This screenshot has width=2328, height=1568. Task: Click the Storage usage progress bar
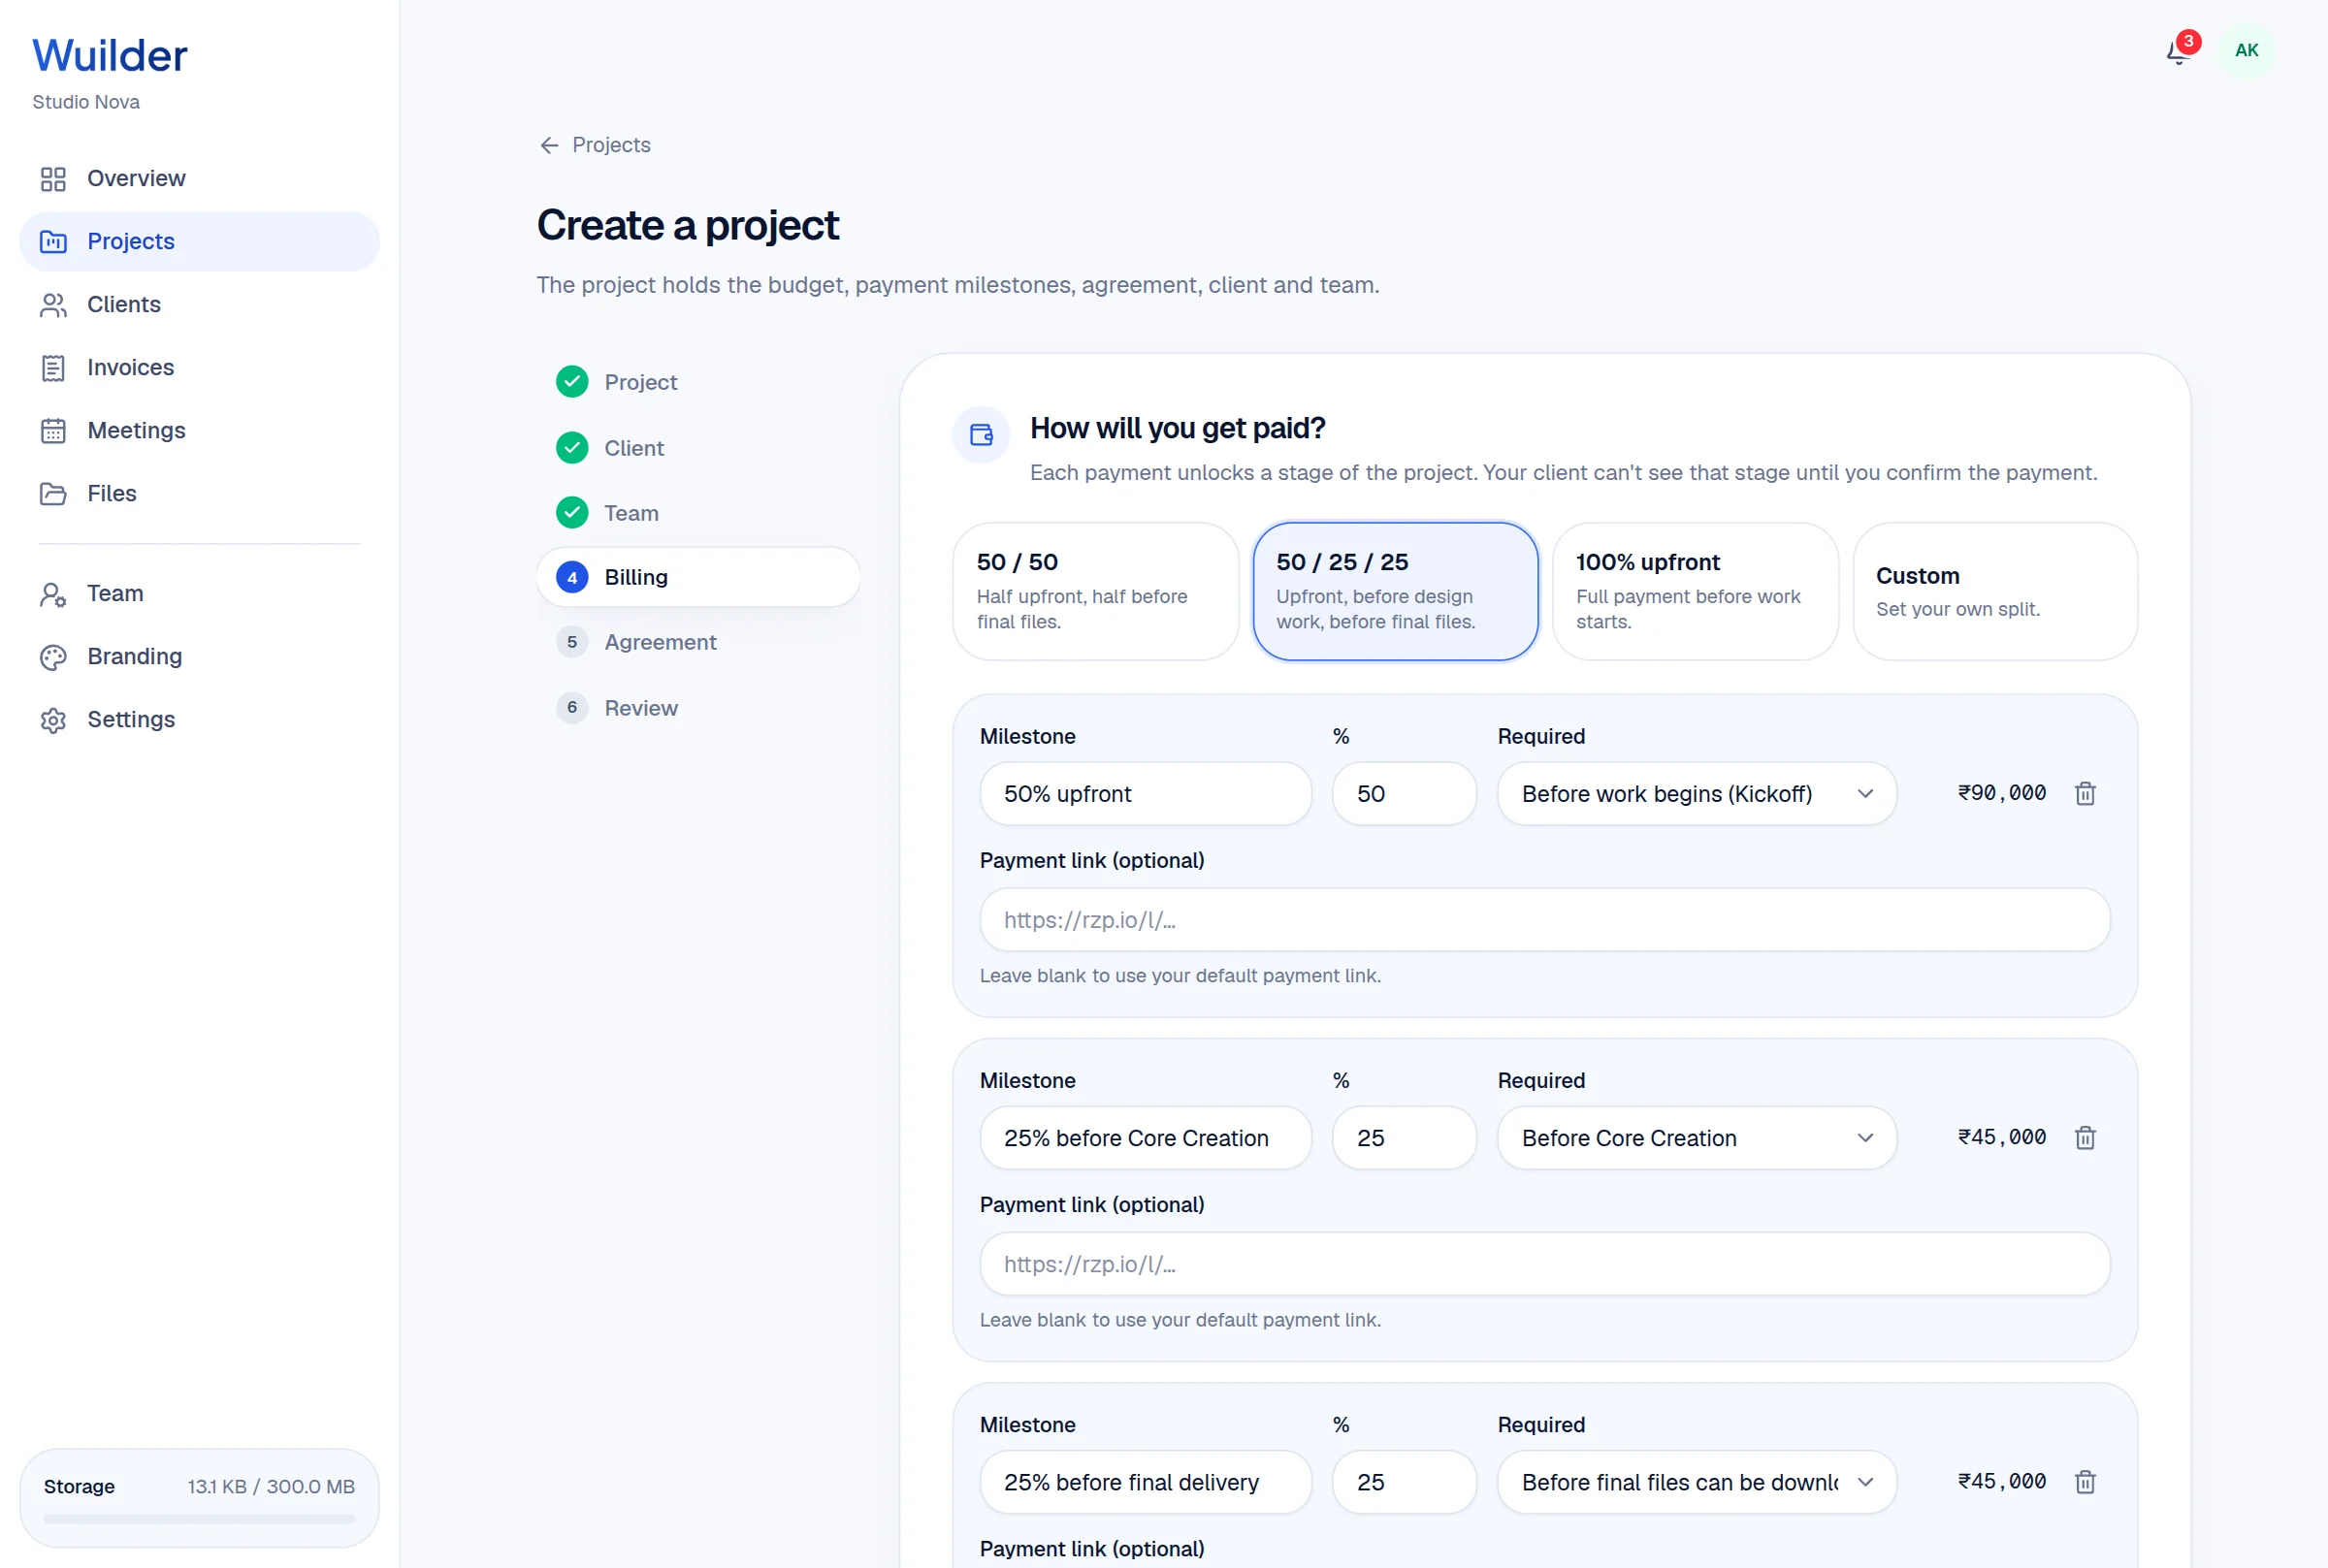point(199,1519)
